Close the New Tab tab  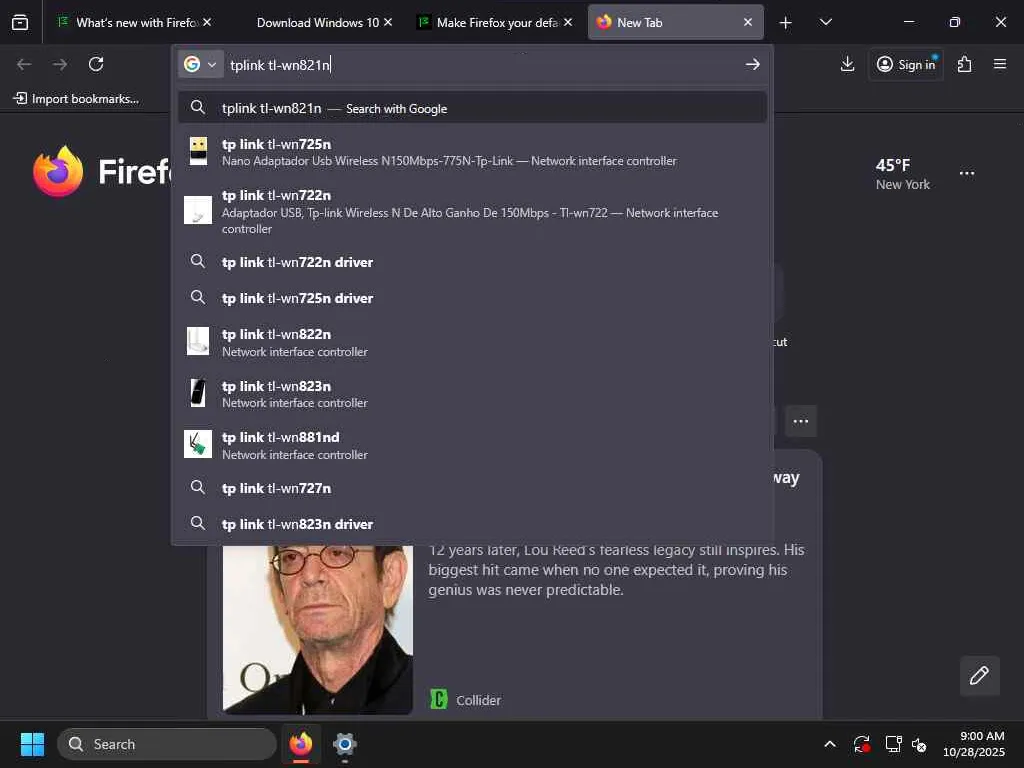coord(748,22)
